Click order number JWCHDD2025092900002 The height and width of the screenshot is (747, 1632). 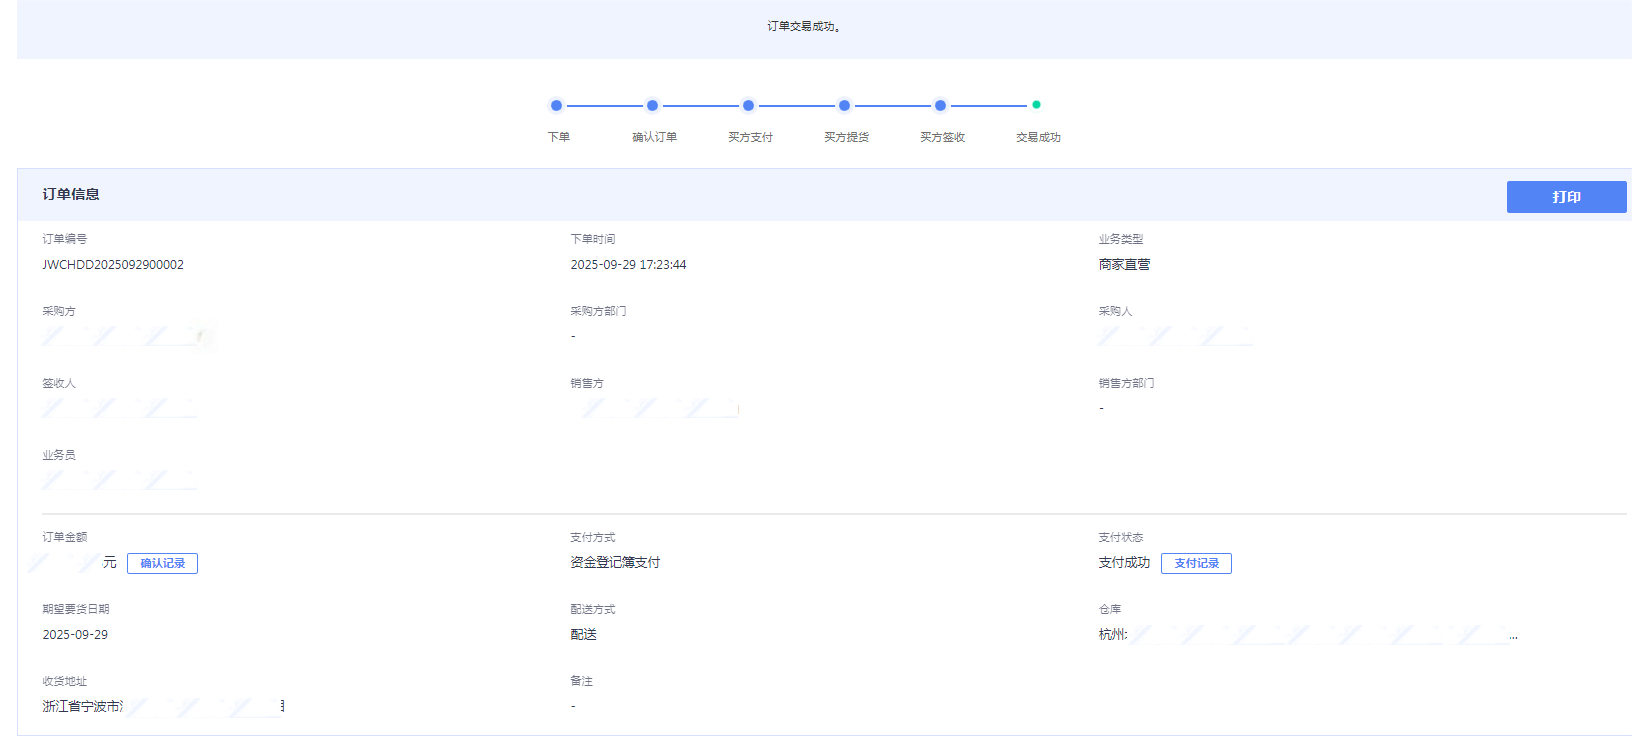point(113,265)
